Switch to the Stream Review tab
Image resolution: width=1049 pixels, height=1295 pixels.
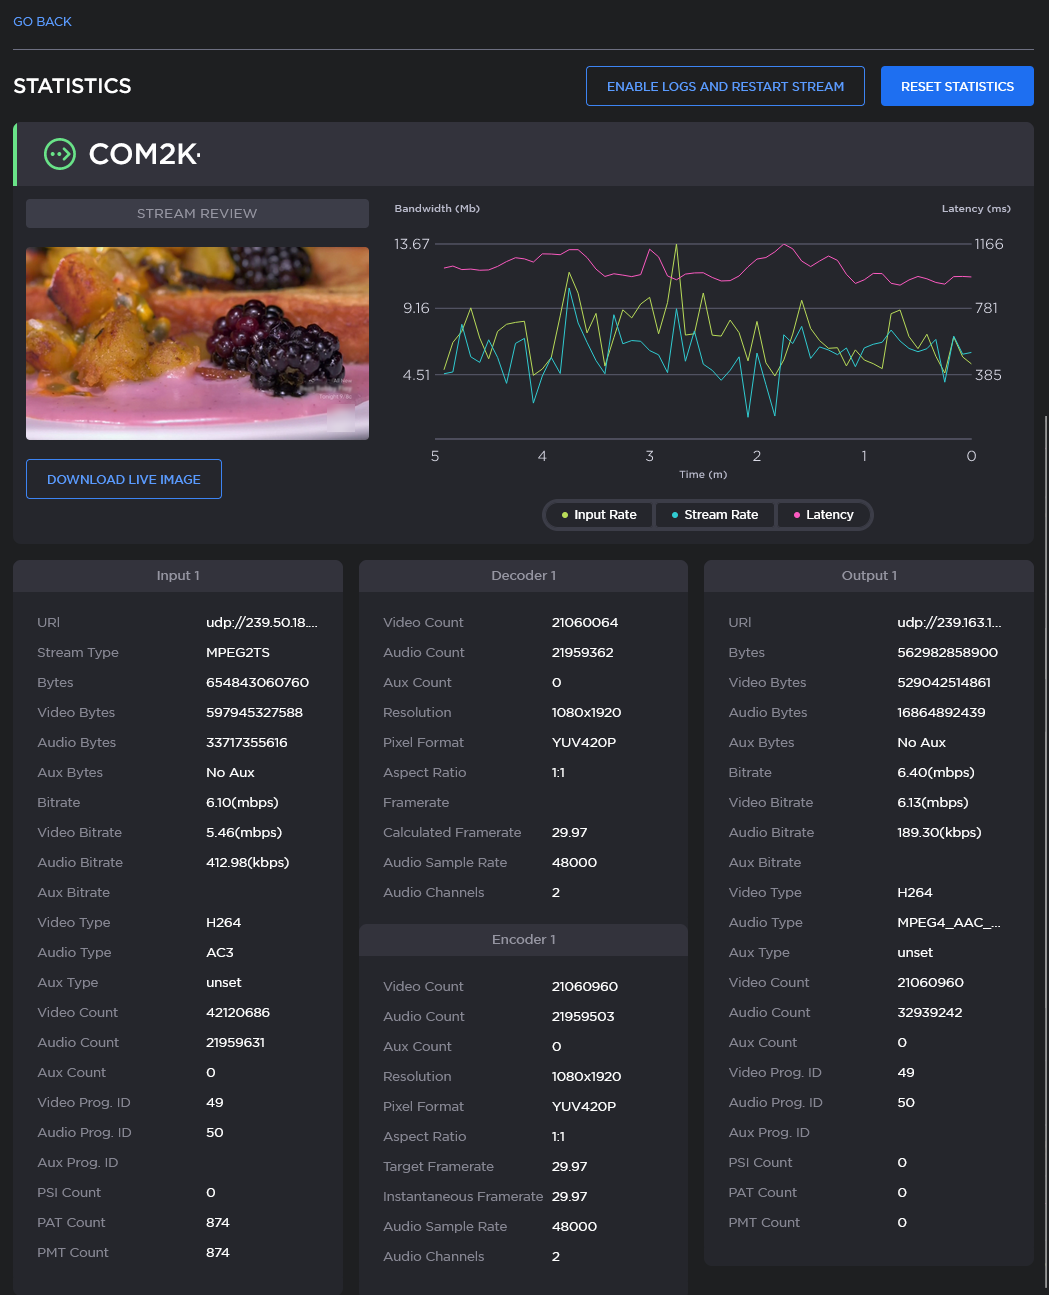click(197, 213)
